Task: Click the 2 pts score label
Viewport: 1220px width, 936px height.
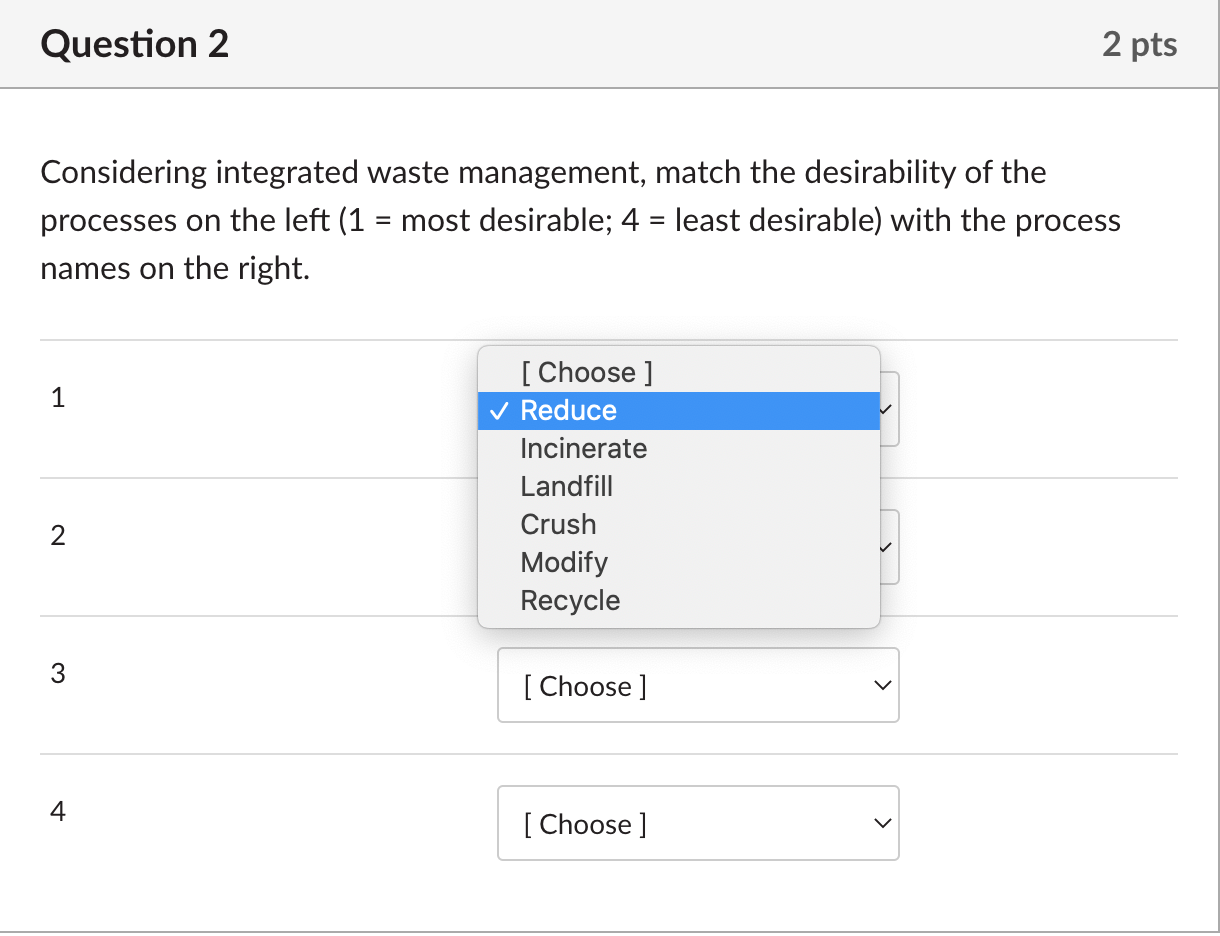Action: pyautogui.click(x=1140, y=44)
